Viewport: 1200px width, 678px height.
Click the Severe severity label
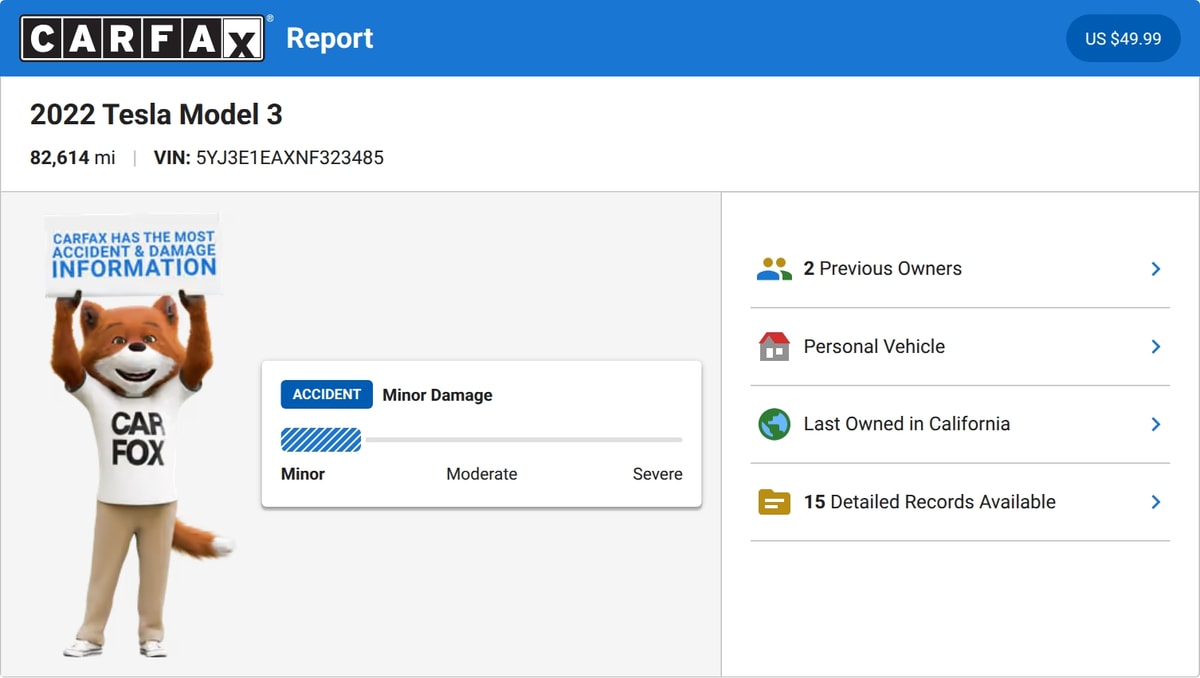pyautogui.click(x=658, y=474)
